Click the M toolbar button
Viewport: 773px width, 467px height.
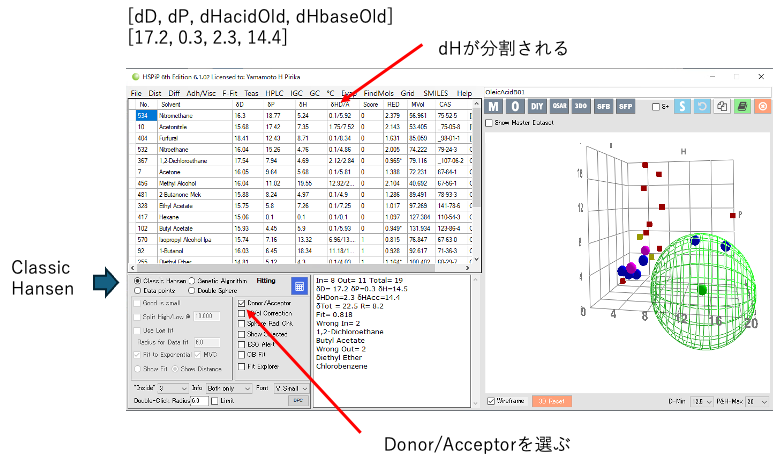tap(493, 106)
